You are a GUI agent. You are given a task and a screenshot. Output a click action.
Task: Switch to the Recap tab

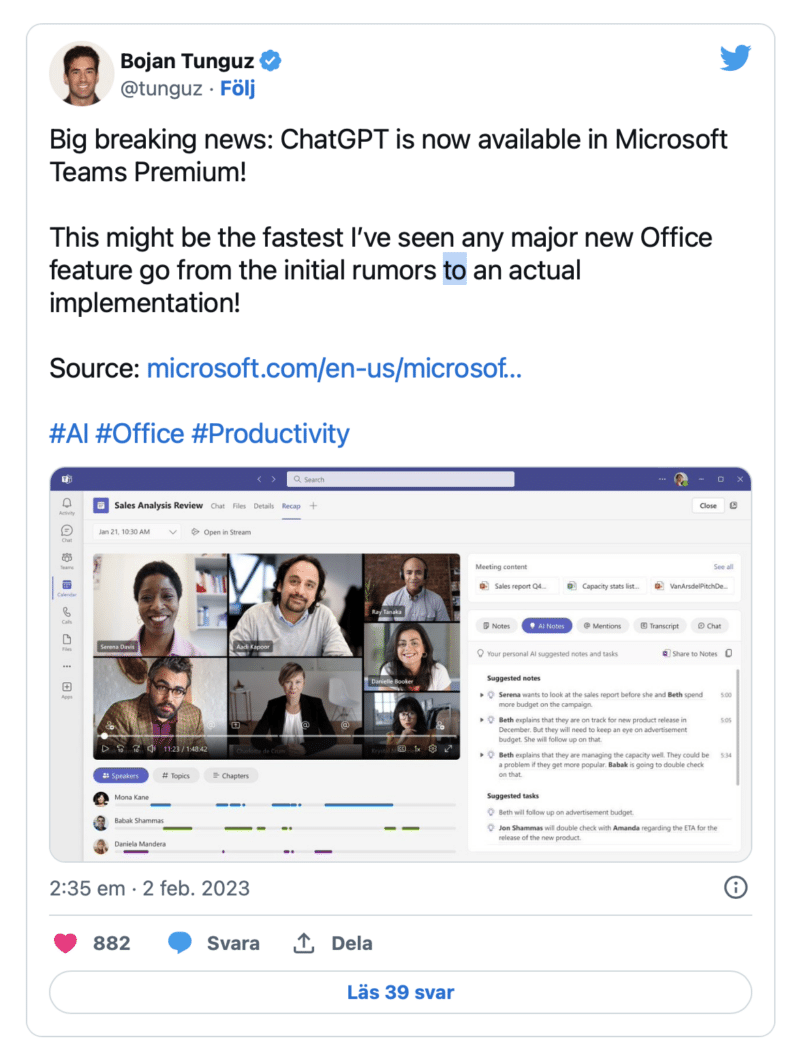click(x=290, y=506)
